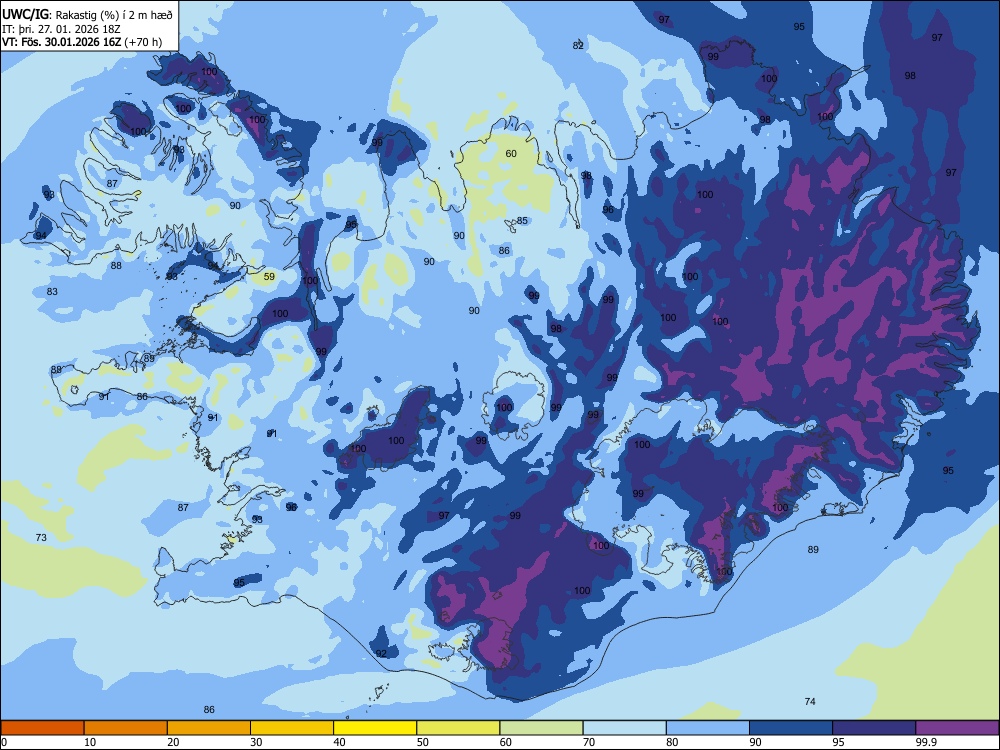
Task: Click the legend tick label 99.9
Action: pos(925,742)
